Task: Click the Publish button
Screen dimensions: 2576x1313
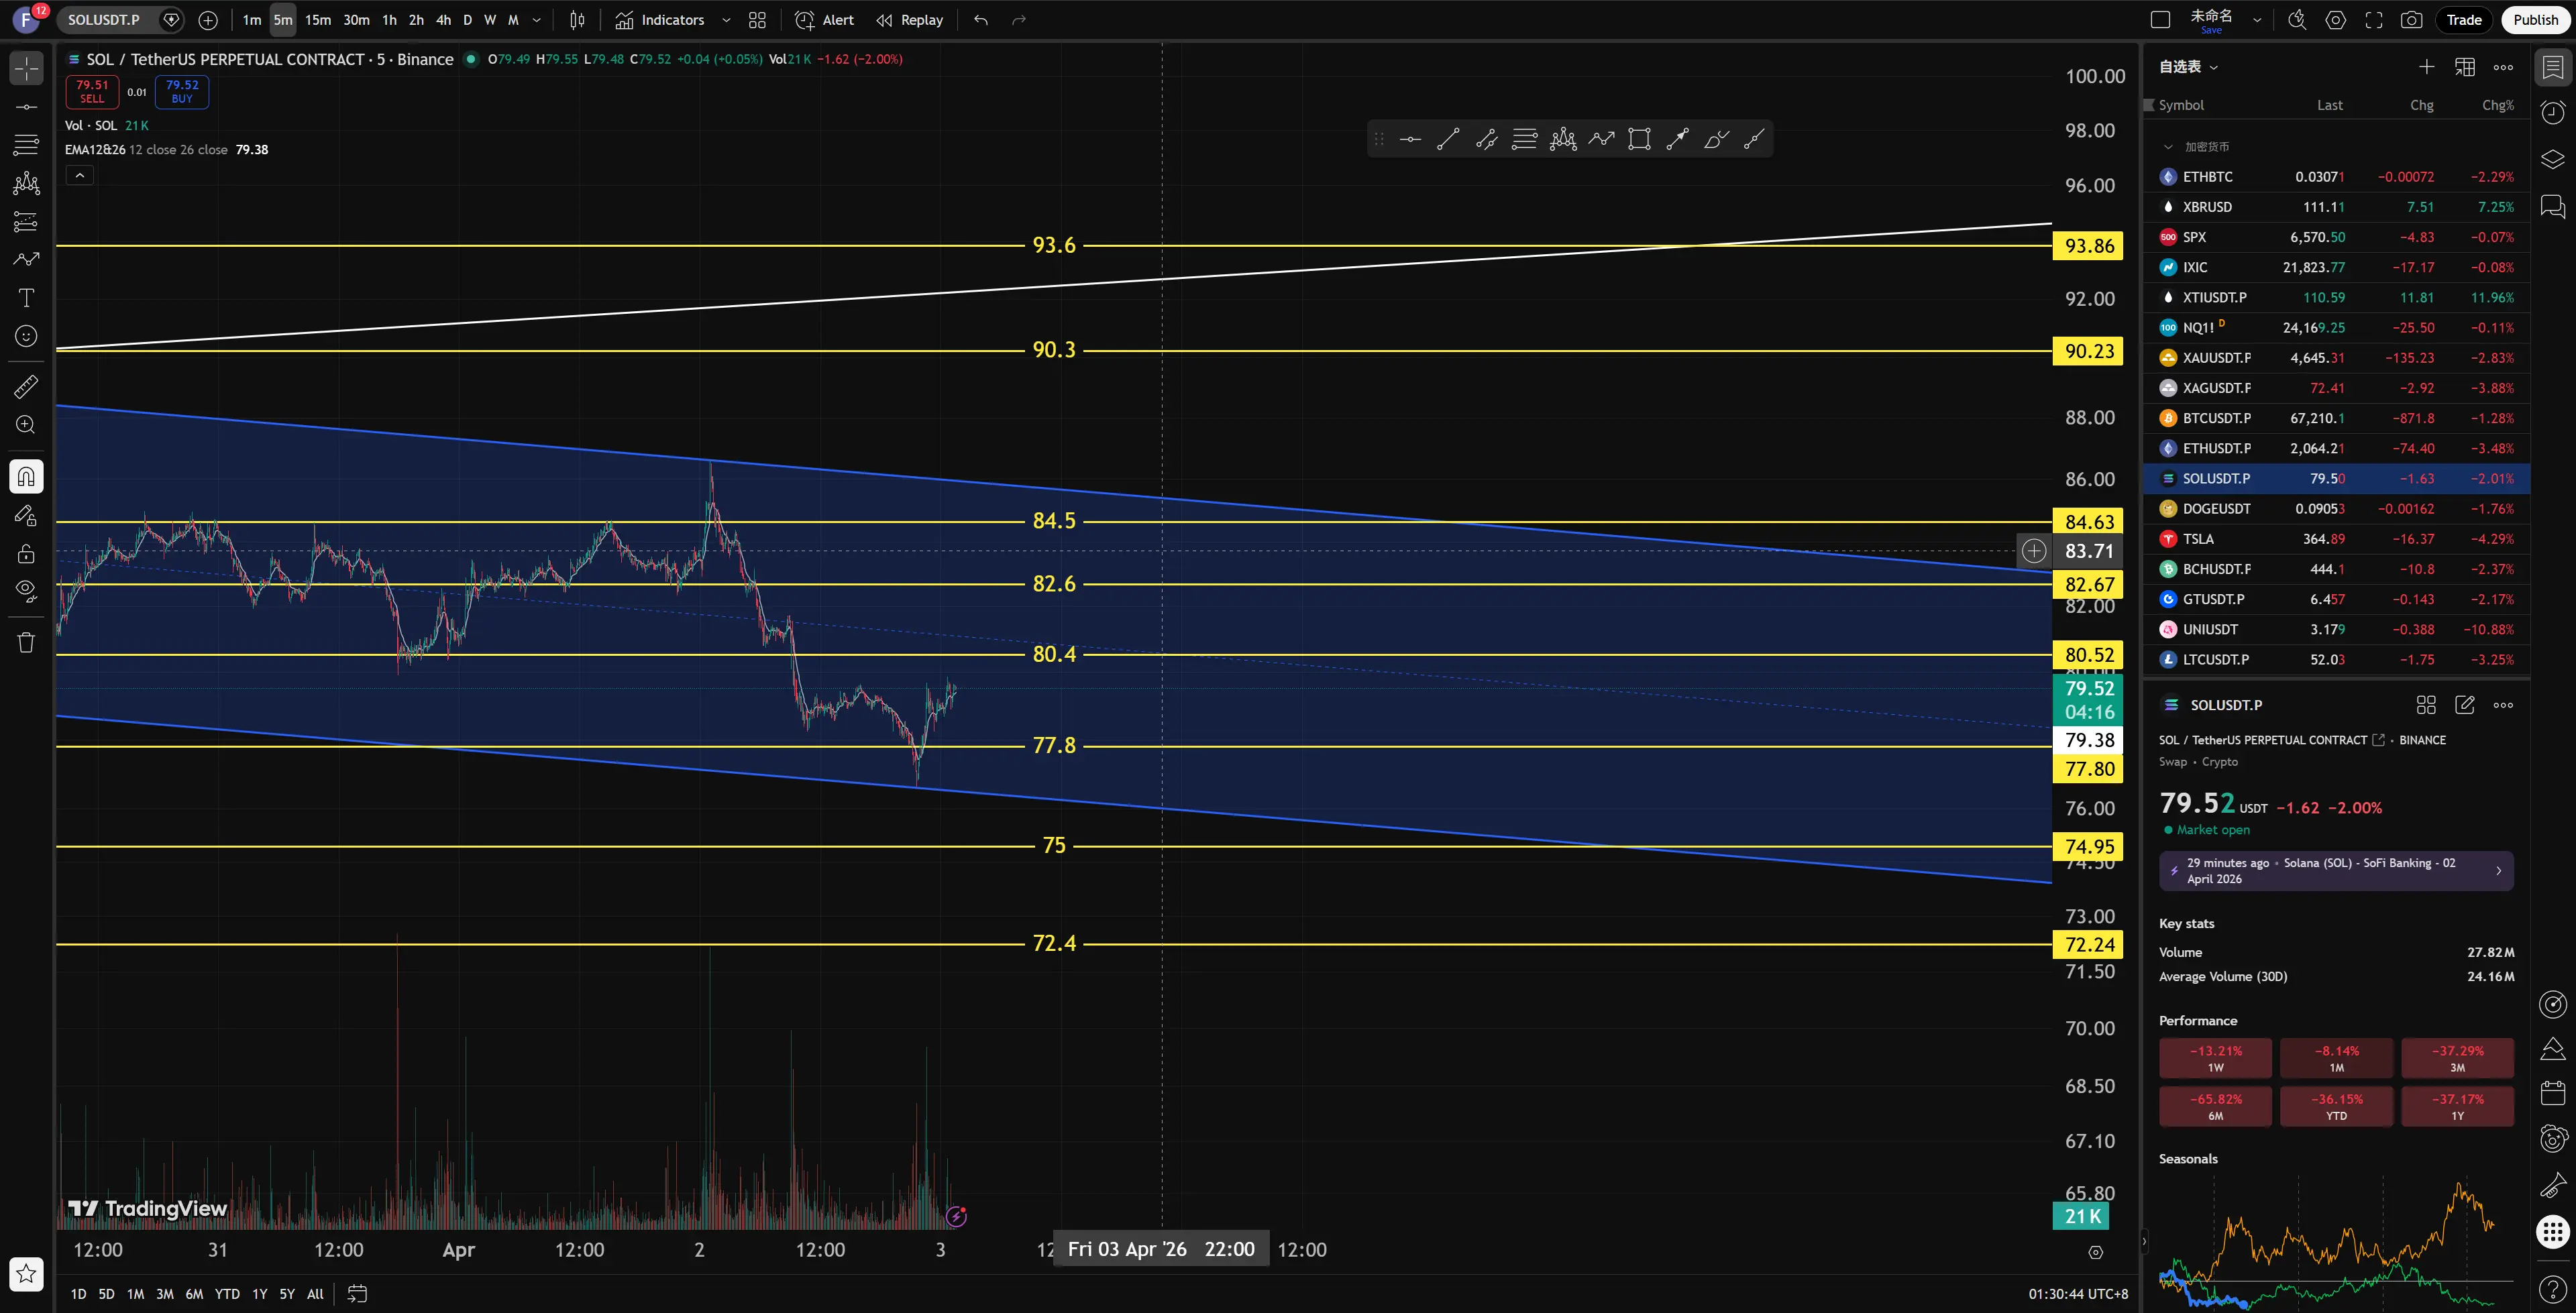Action: click(x=2535, y=20)
